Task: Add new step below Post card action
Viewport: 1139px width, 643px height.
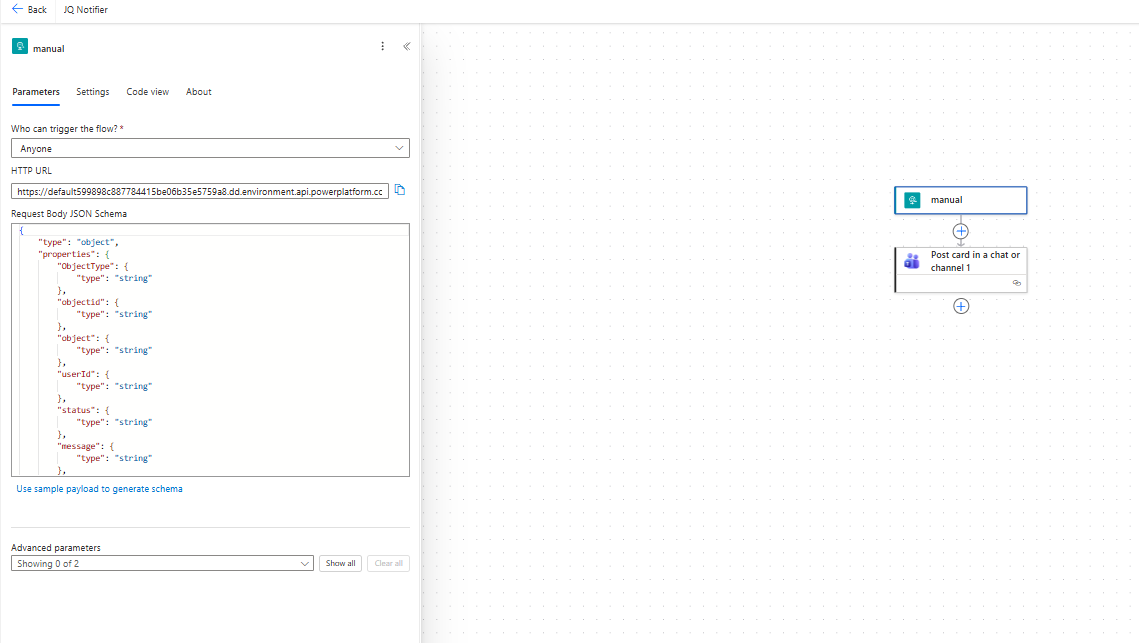Action: [960, 307]
